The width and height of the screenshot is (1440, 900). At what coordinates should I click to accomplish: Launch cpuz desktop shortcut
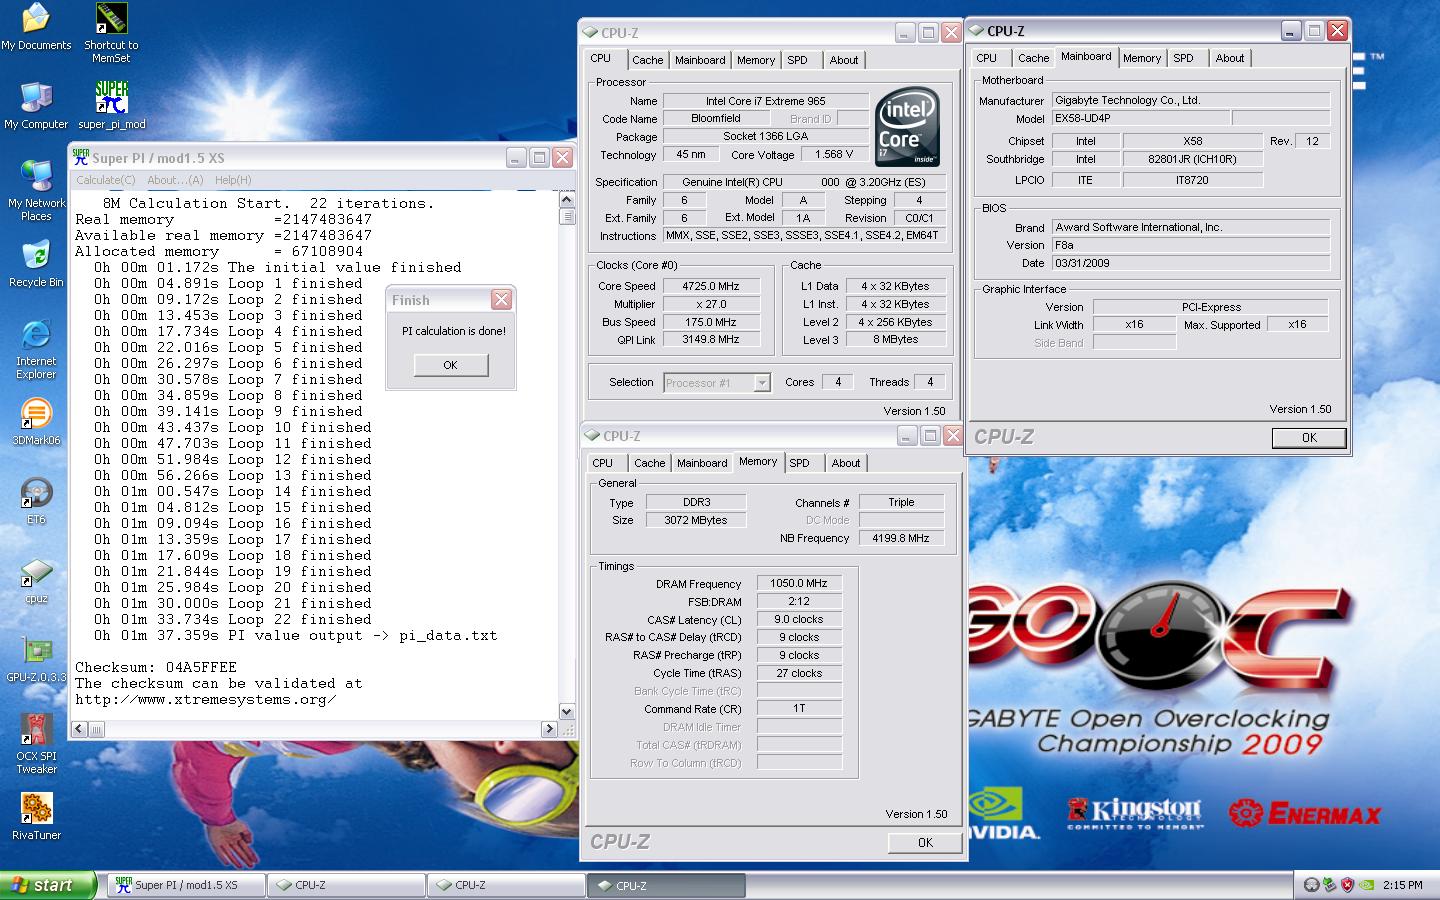(36, 581)
